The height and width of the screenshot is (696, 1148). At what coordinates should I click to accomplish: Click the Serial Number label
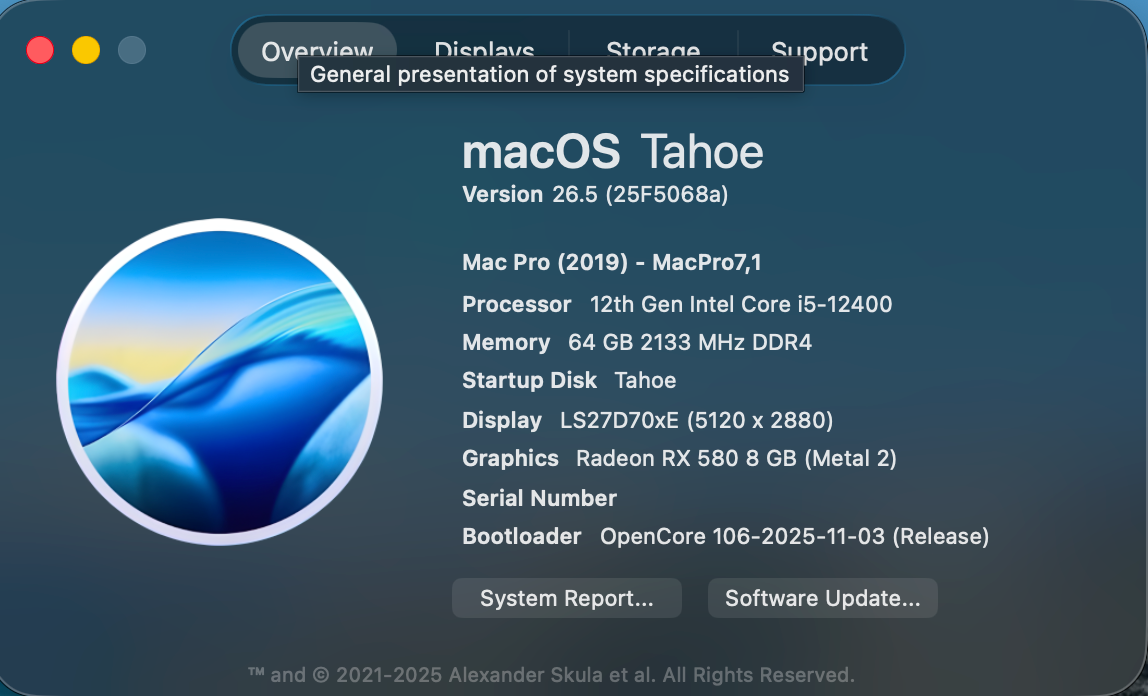pyautogui.click(x=539, y=498)
